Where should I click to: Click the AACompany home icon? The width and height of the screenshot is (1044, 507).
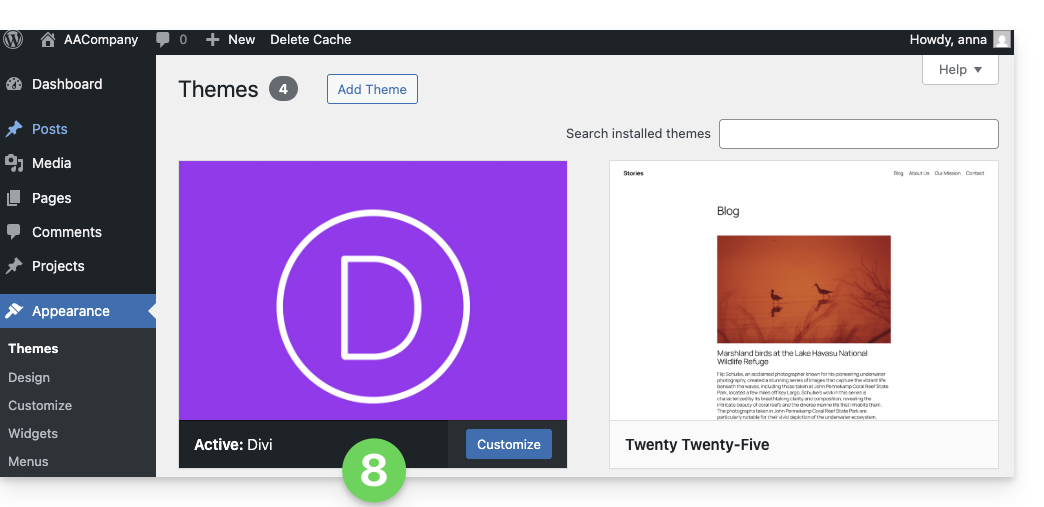click(47, 40)
